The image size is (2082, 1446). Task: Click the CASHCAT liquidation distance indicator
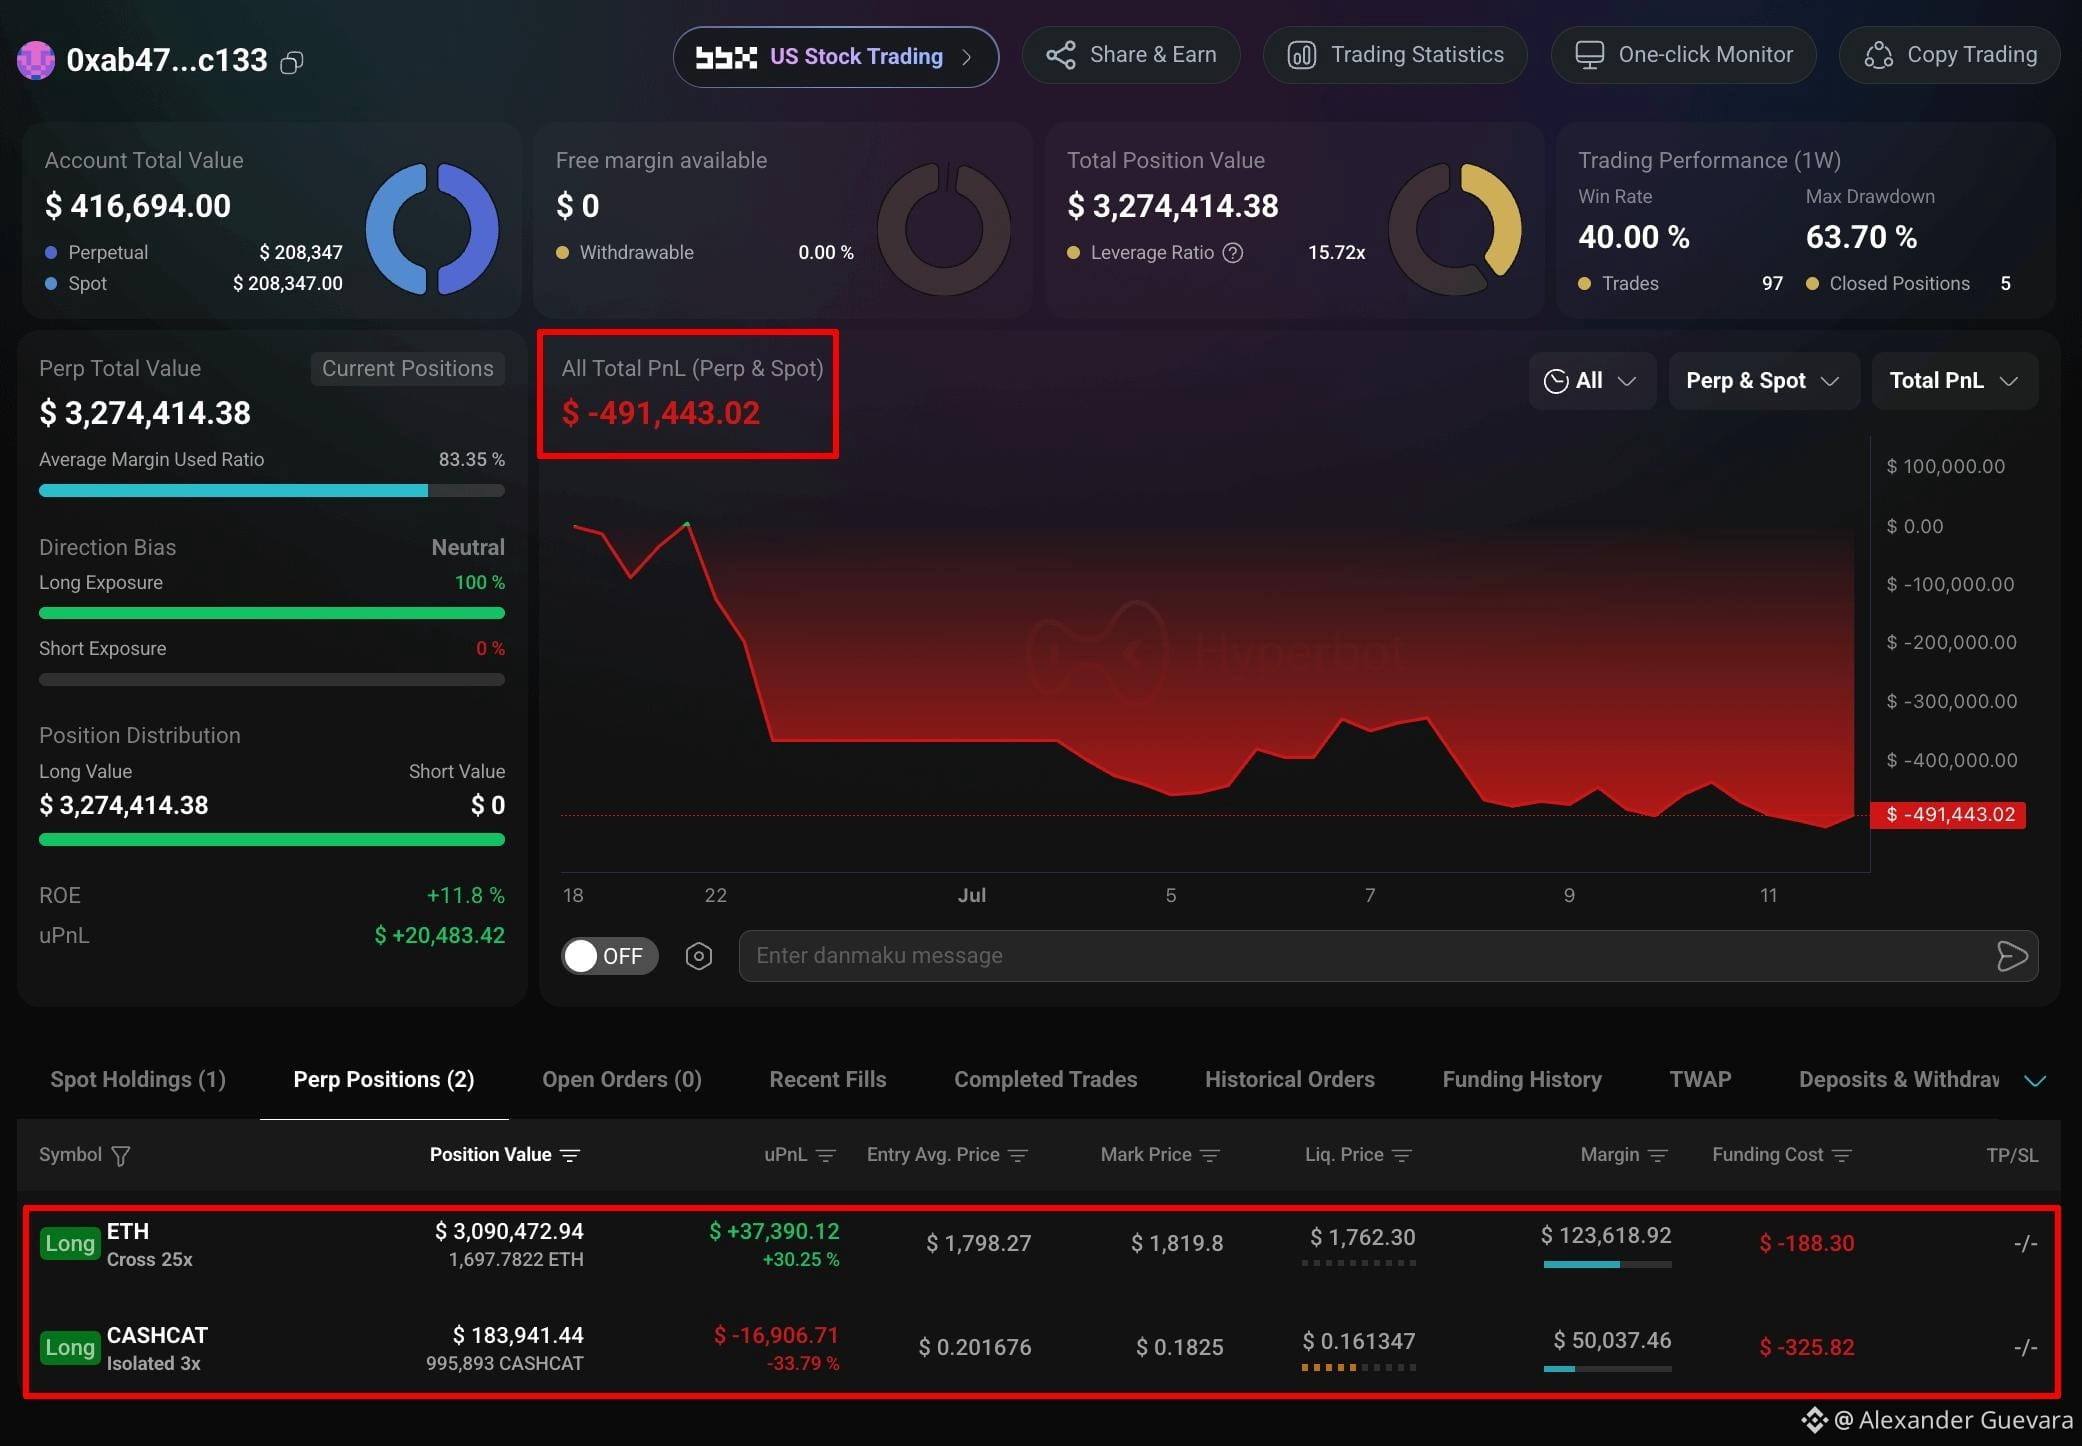pos(1359,1368)
